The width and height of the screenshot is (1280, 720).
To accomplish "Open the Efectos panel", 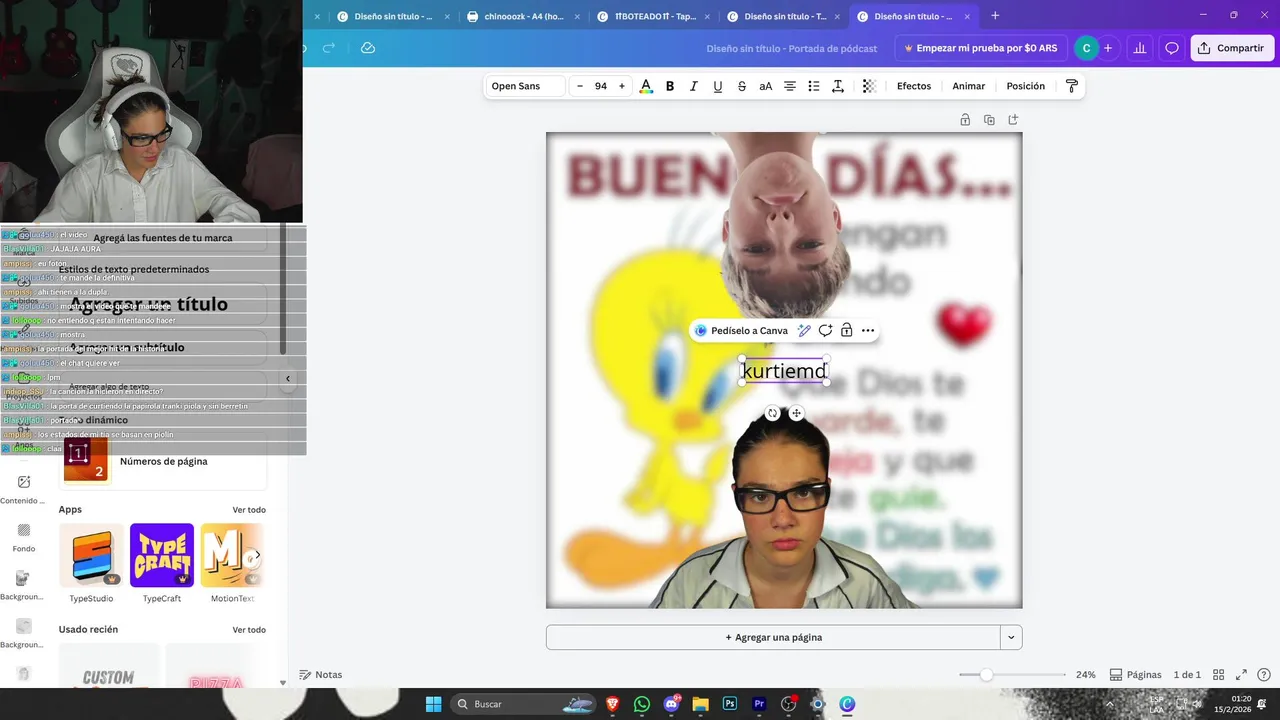I will click(914, 86).
